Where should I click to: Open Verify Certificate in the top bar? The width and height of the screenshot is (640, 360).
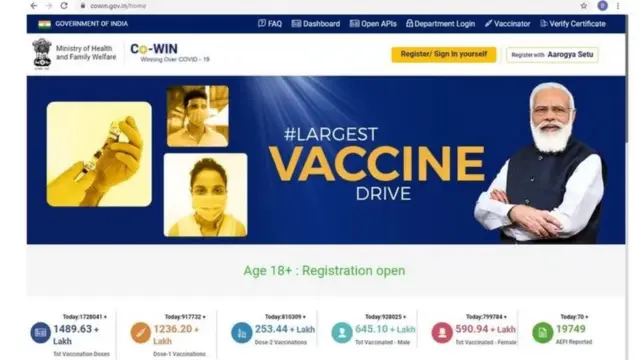point(573,24)
